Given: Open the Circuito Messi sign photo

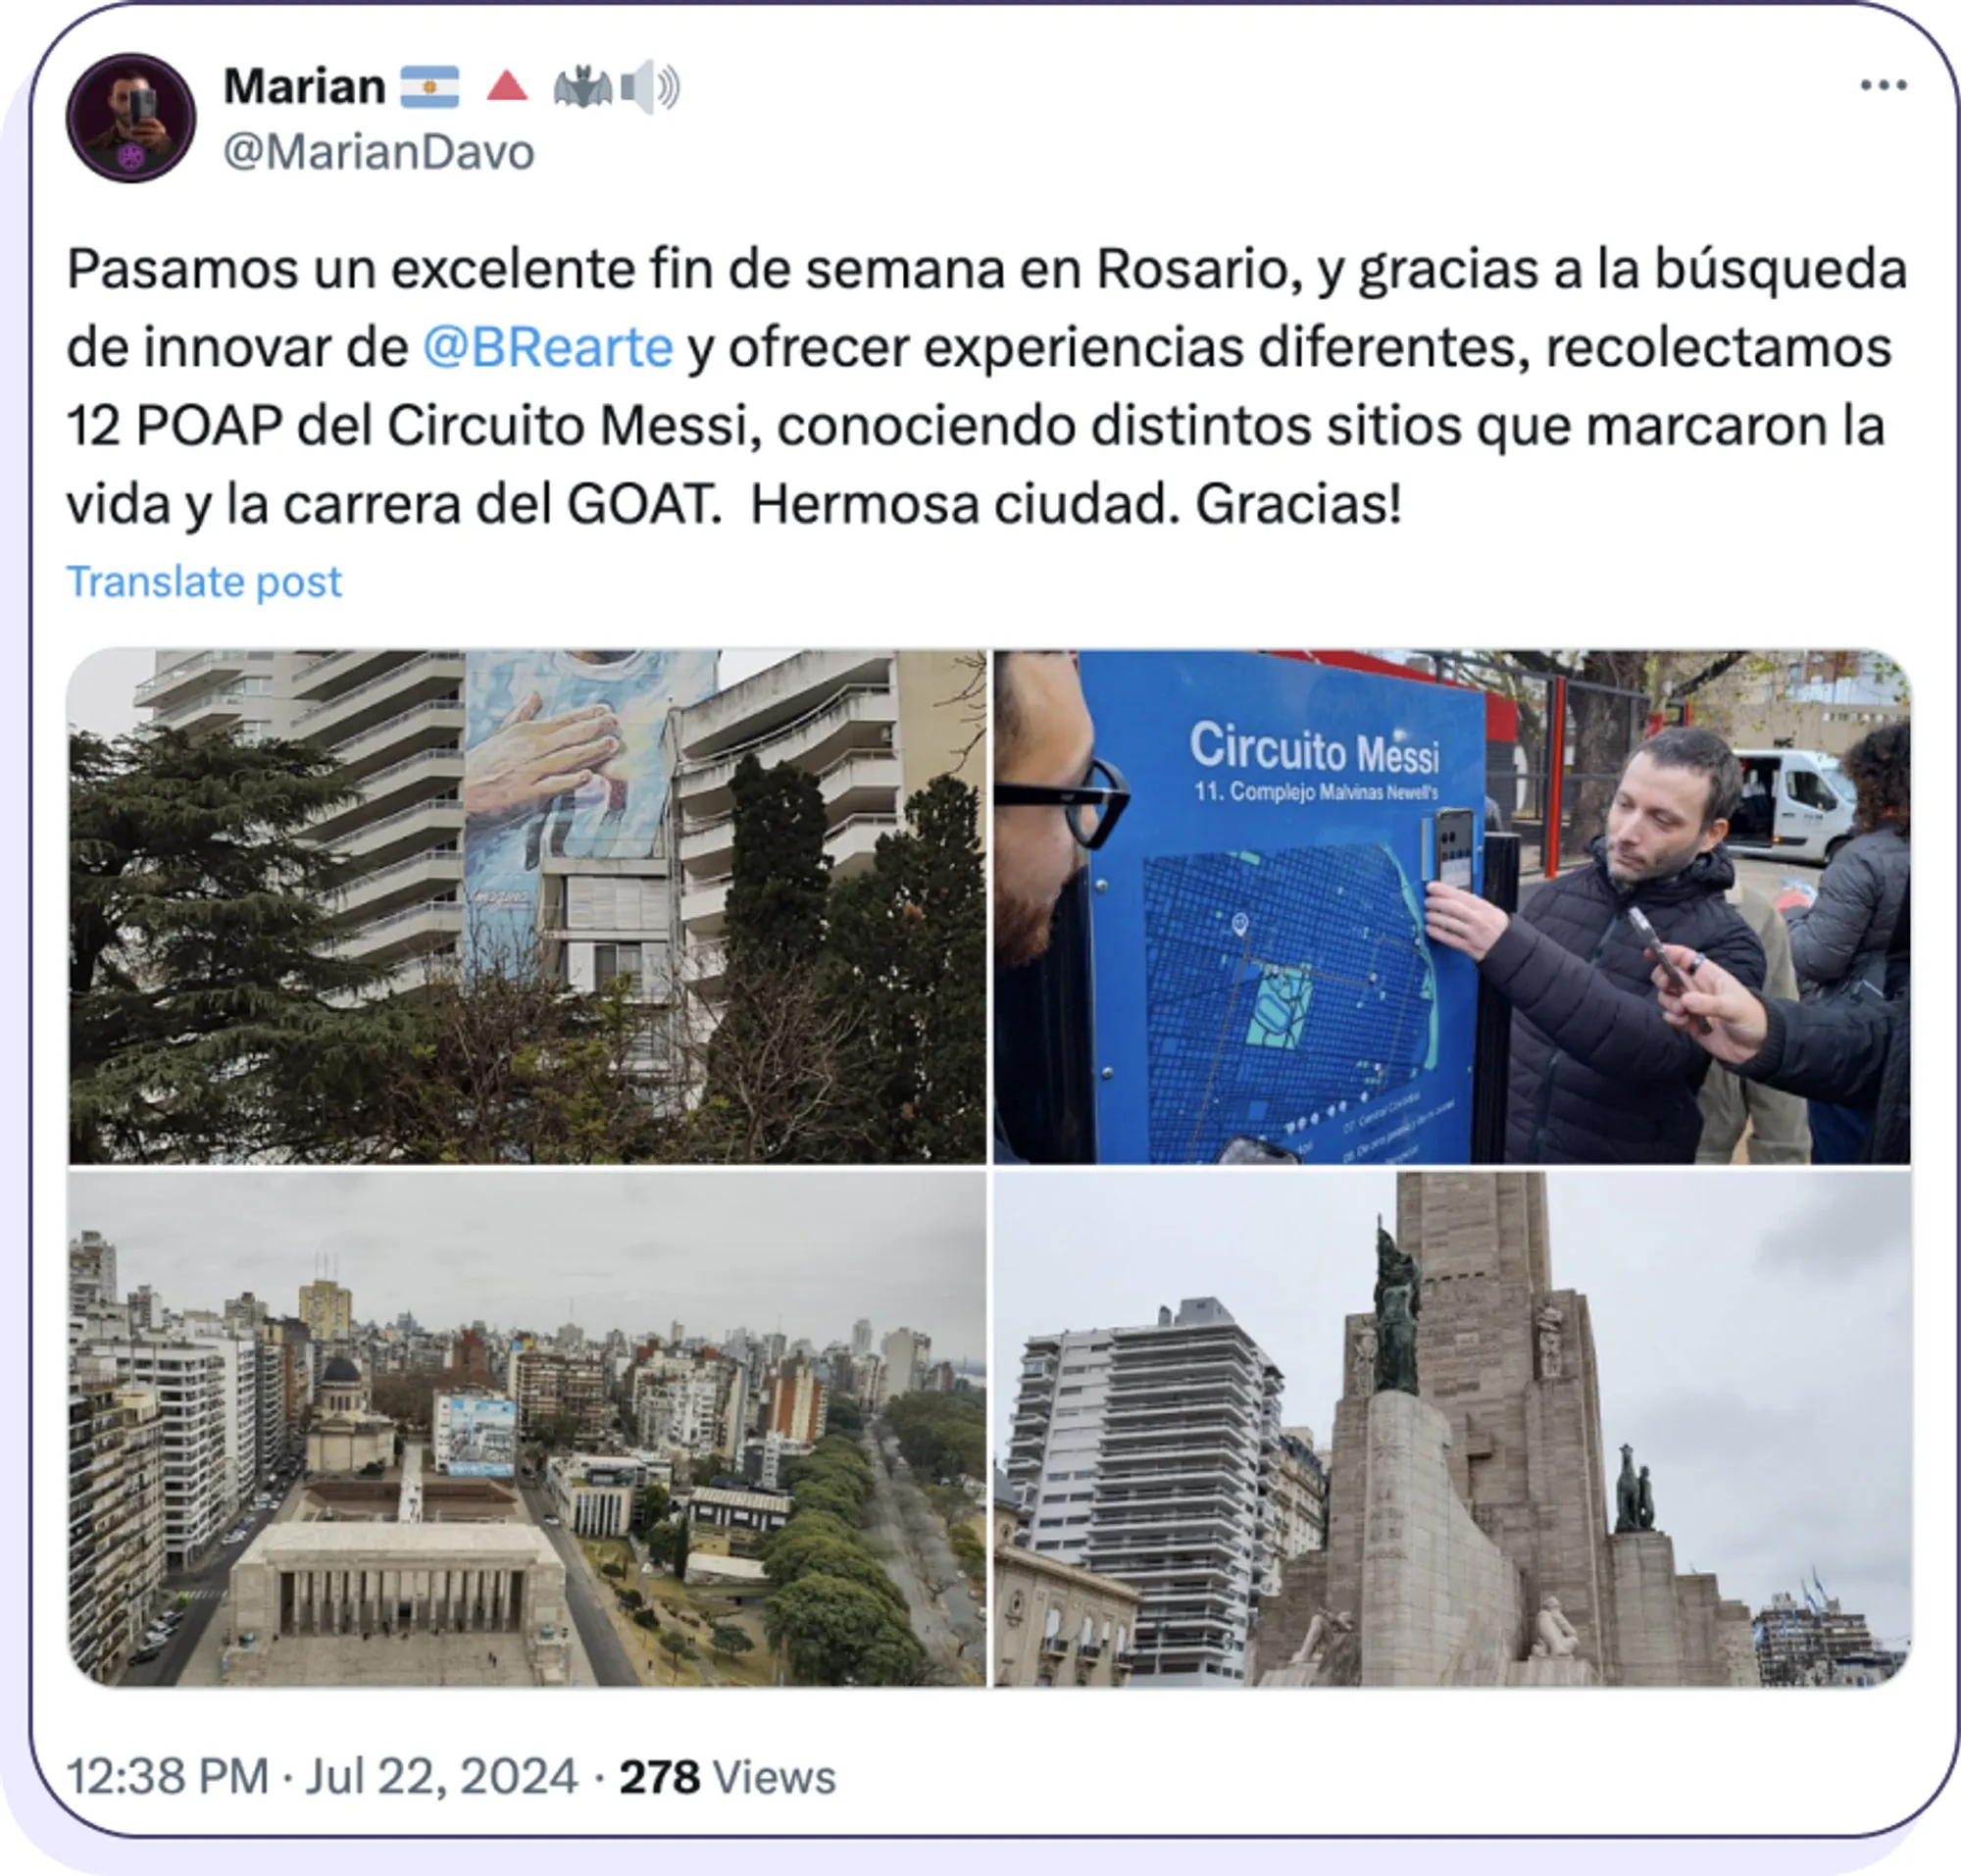Looking at the screenshot, I should (x=1452, y=907).
